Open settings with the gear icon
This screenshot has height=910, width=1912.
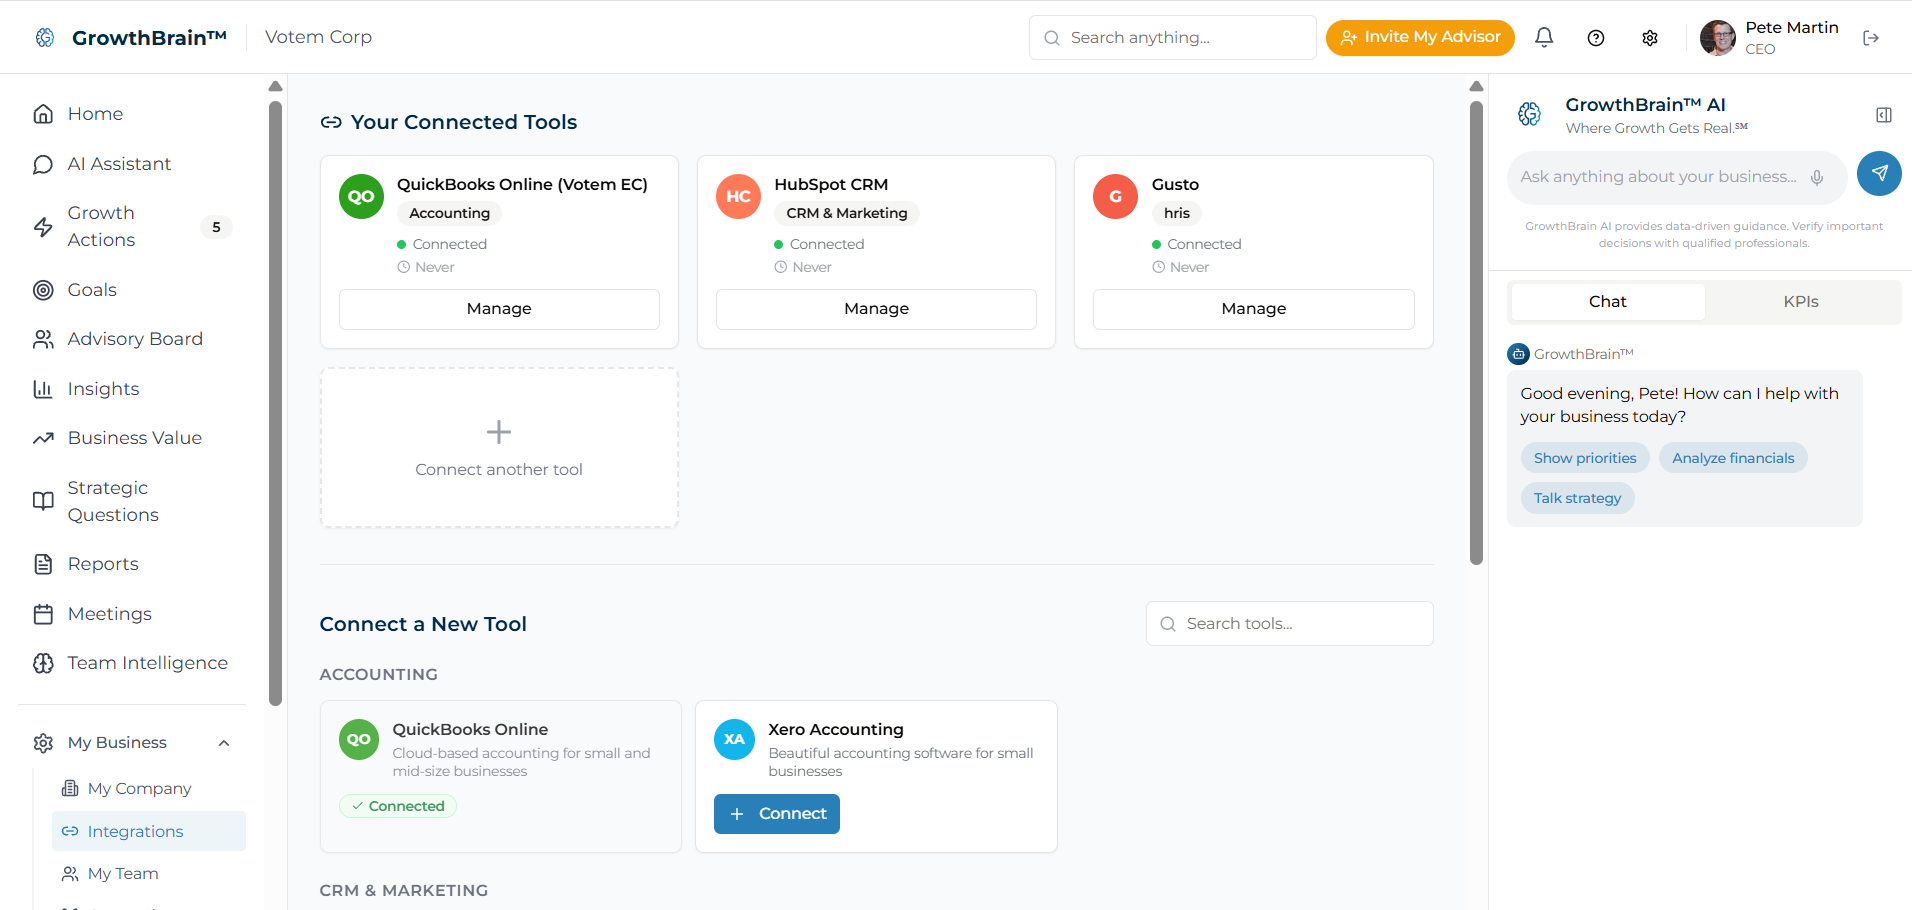[x=1650, y=37]
